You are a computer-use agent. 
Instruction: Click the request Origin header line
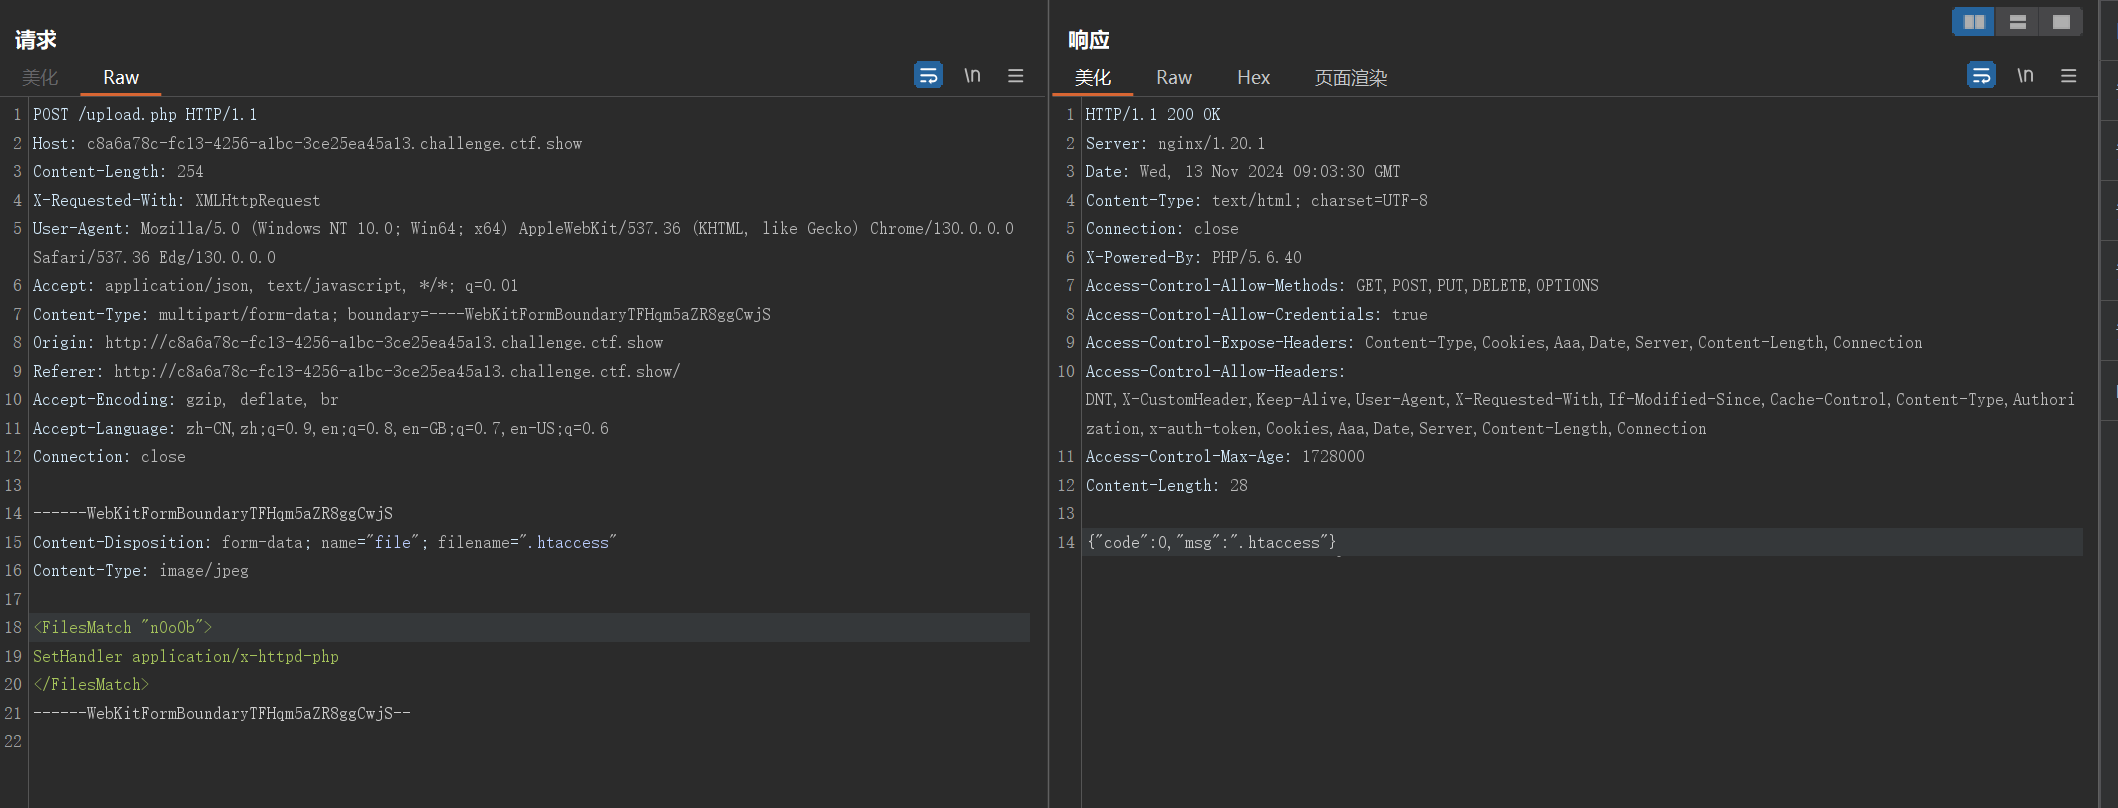(348, 342)
